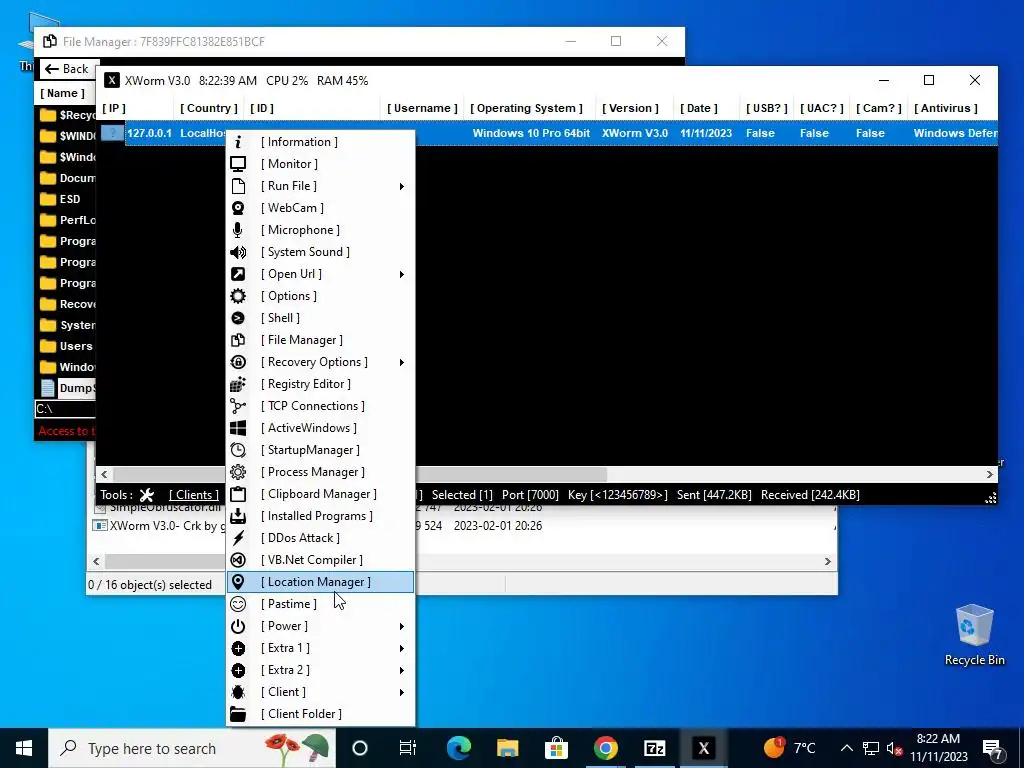This screenshot has width=1024, height=768.
Task: Click the DDos Attack lightning icon
Action: (x=238, y=538)
